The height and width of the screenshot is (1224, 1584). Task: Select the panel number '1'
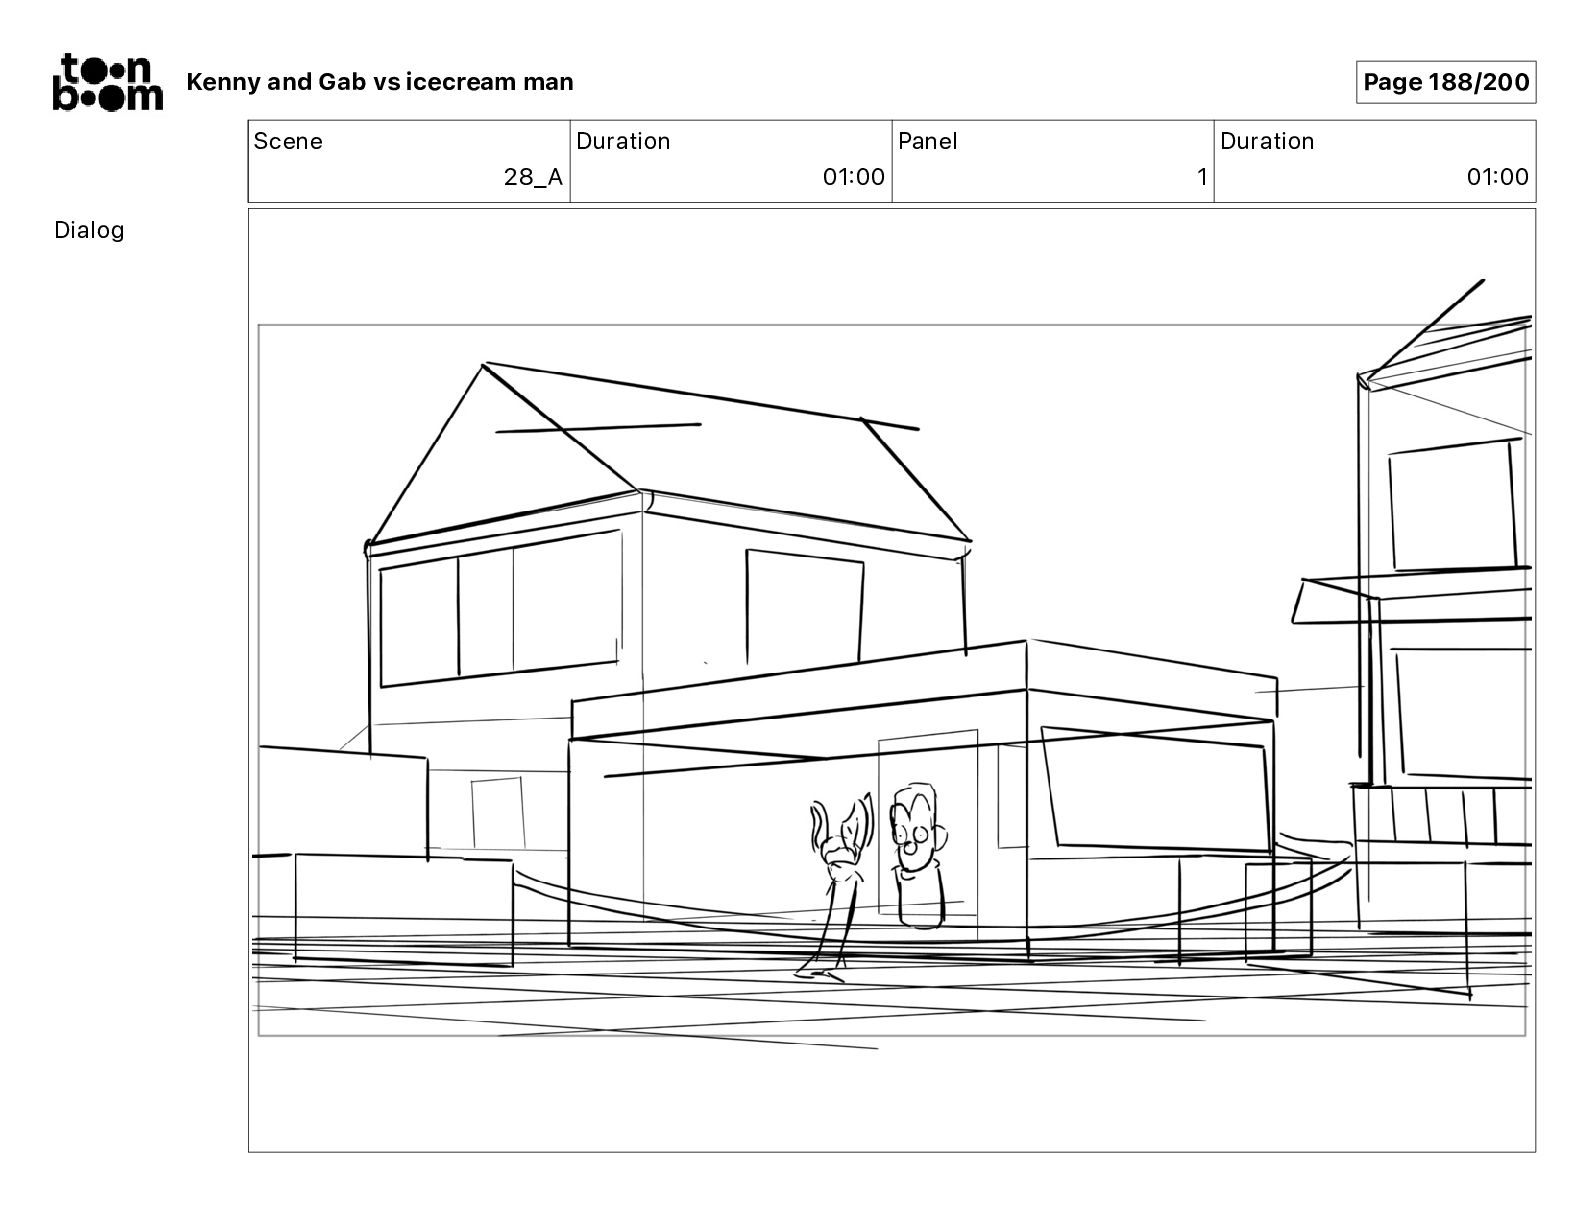(1202, 177)
